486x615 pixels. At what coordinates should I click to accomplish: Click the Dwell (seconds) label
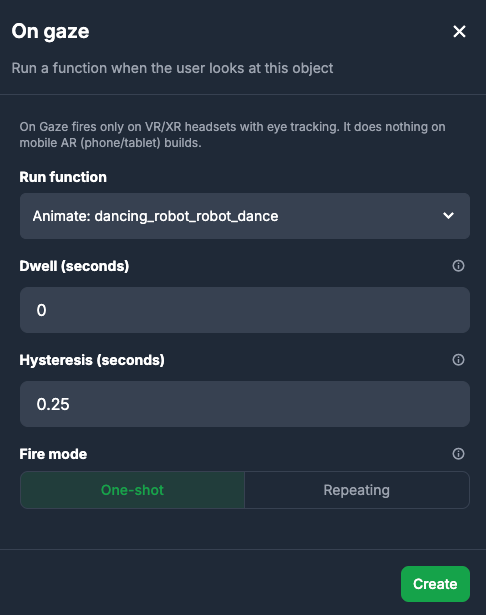click(74, 266)
